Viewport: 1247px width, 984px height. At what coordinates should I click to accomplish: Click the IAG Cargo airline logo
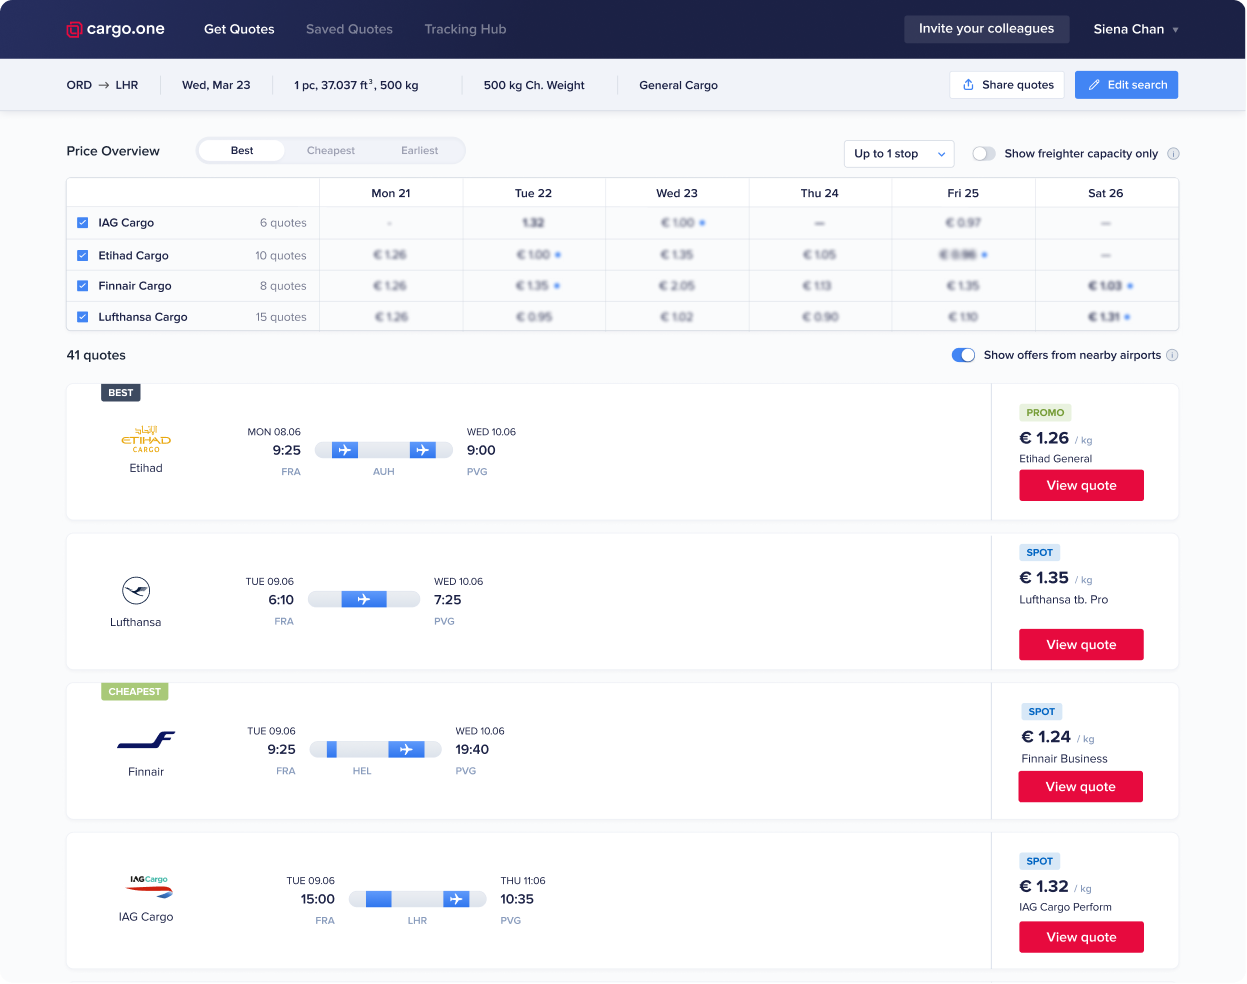tap(146, 887)
